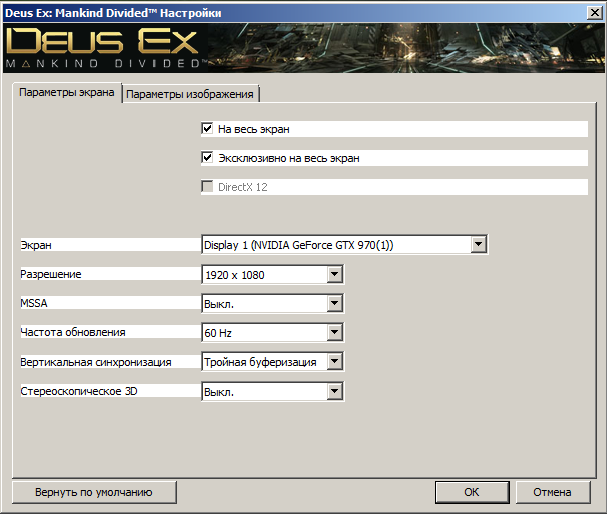Click the window title Deus Ex: Mankind Divided Настройки

pyautogui.click(x=113, y=13)
